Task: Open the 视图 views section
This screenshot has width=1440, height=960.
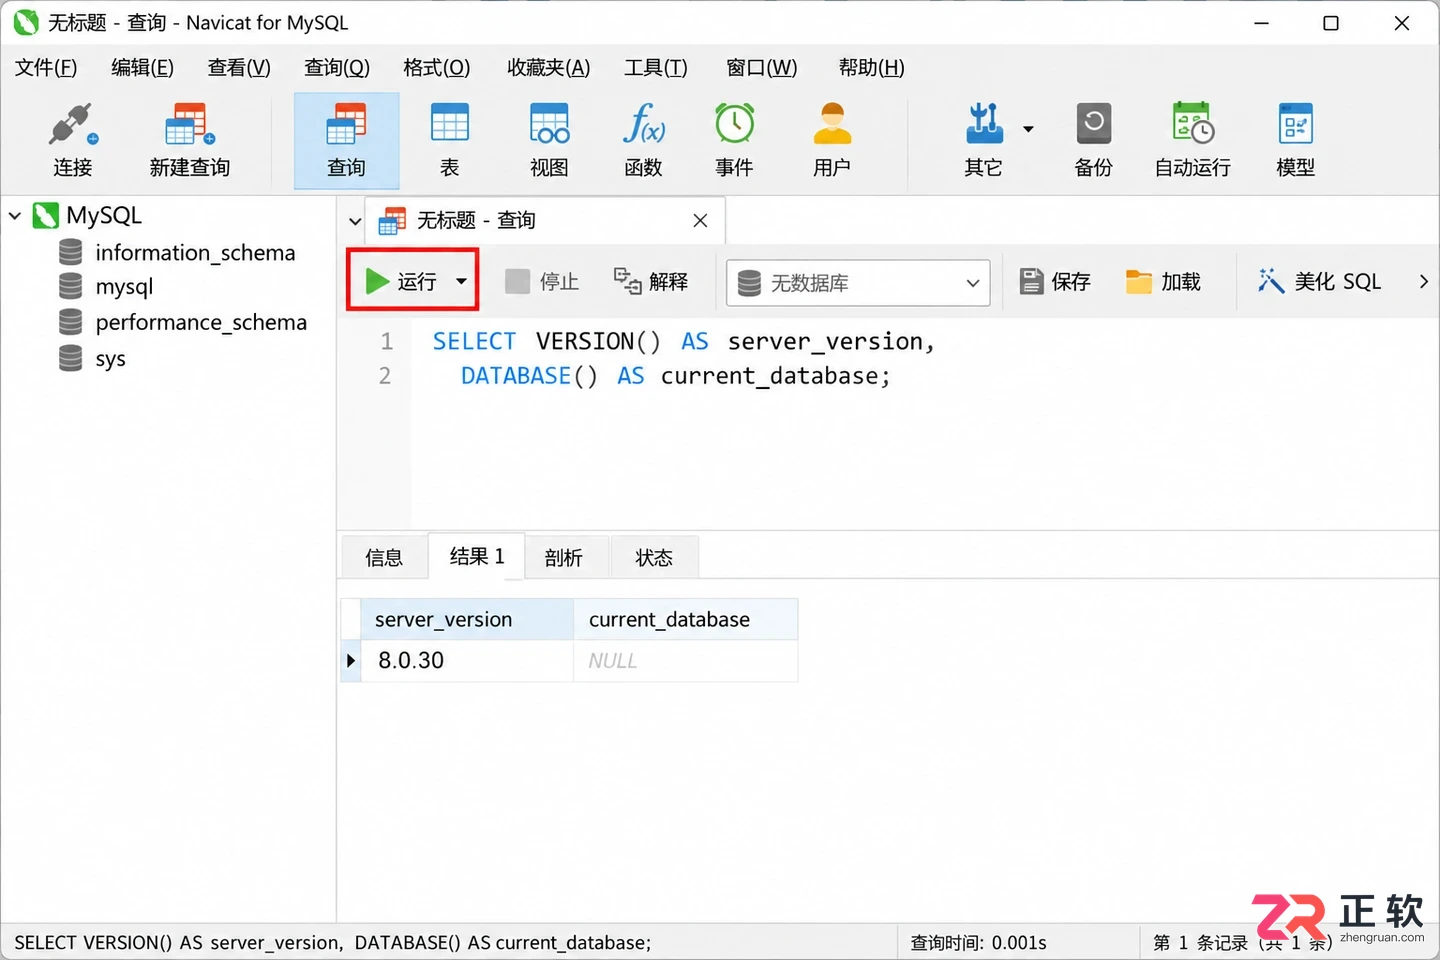Action: (549, 140)
